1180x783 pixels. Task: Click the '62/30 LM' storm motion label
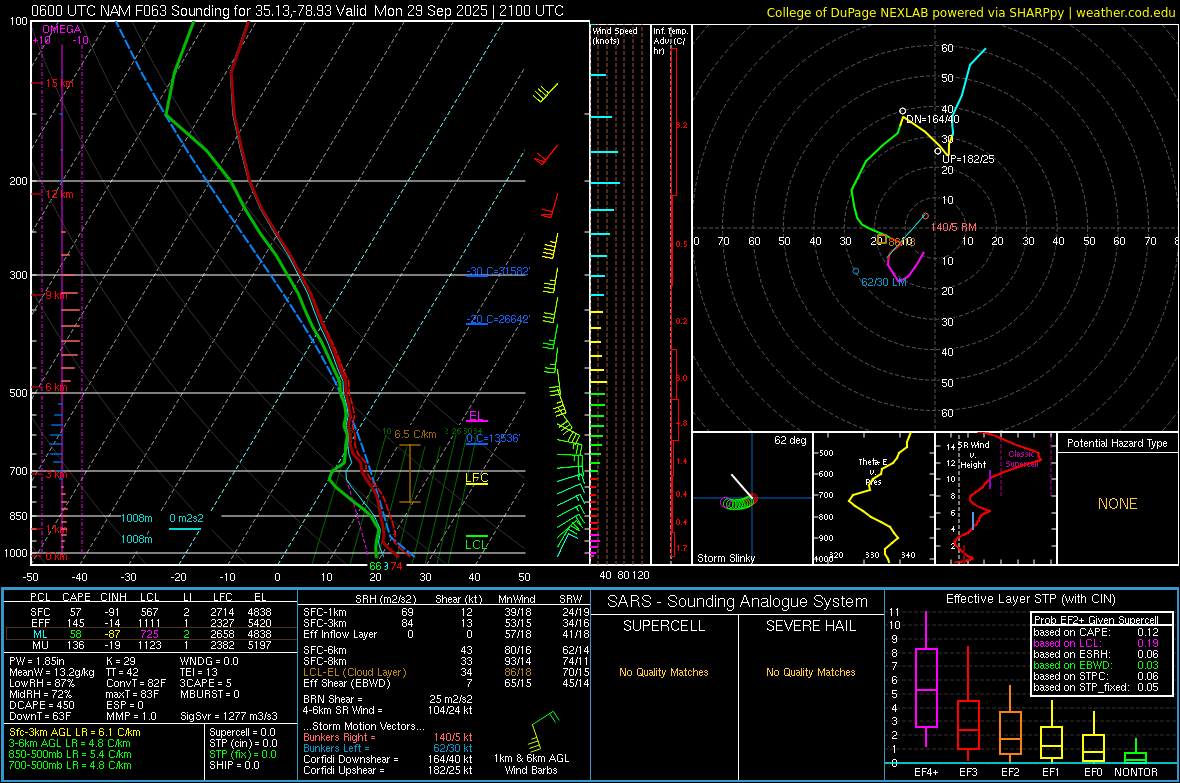(883, 282)
